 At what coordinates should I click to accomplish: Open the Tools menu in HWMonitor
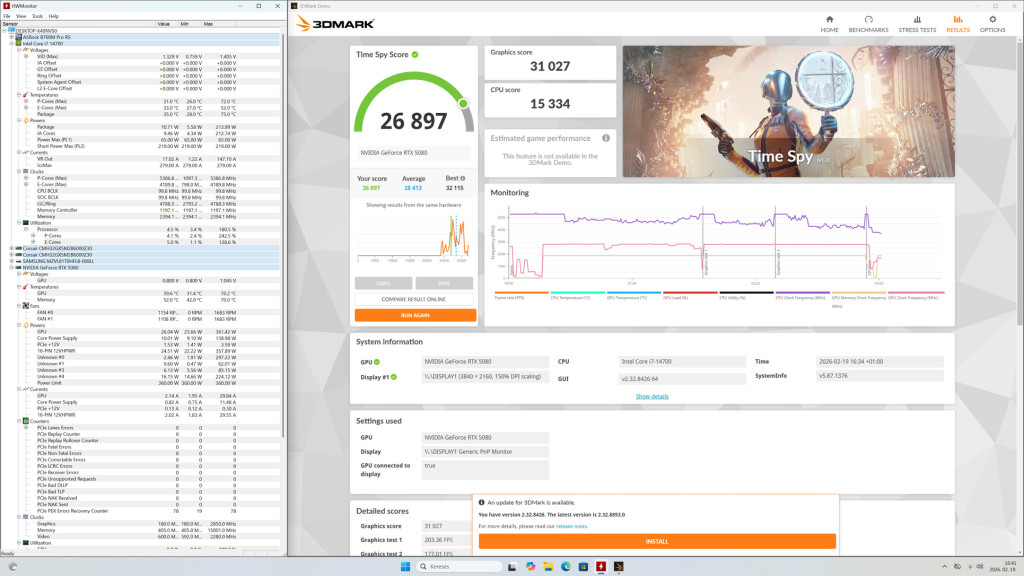coord(37,16)
